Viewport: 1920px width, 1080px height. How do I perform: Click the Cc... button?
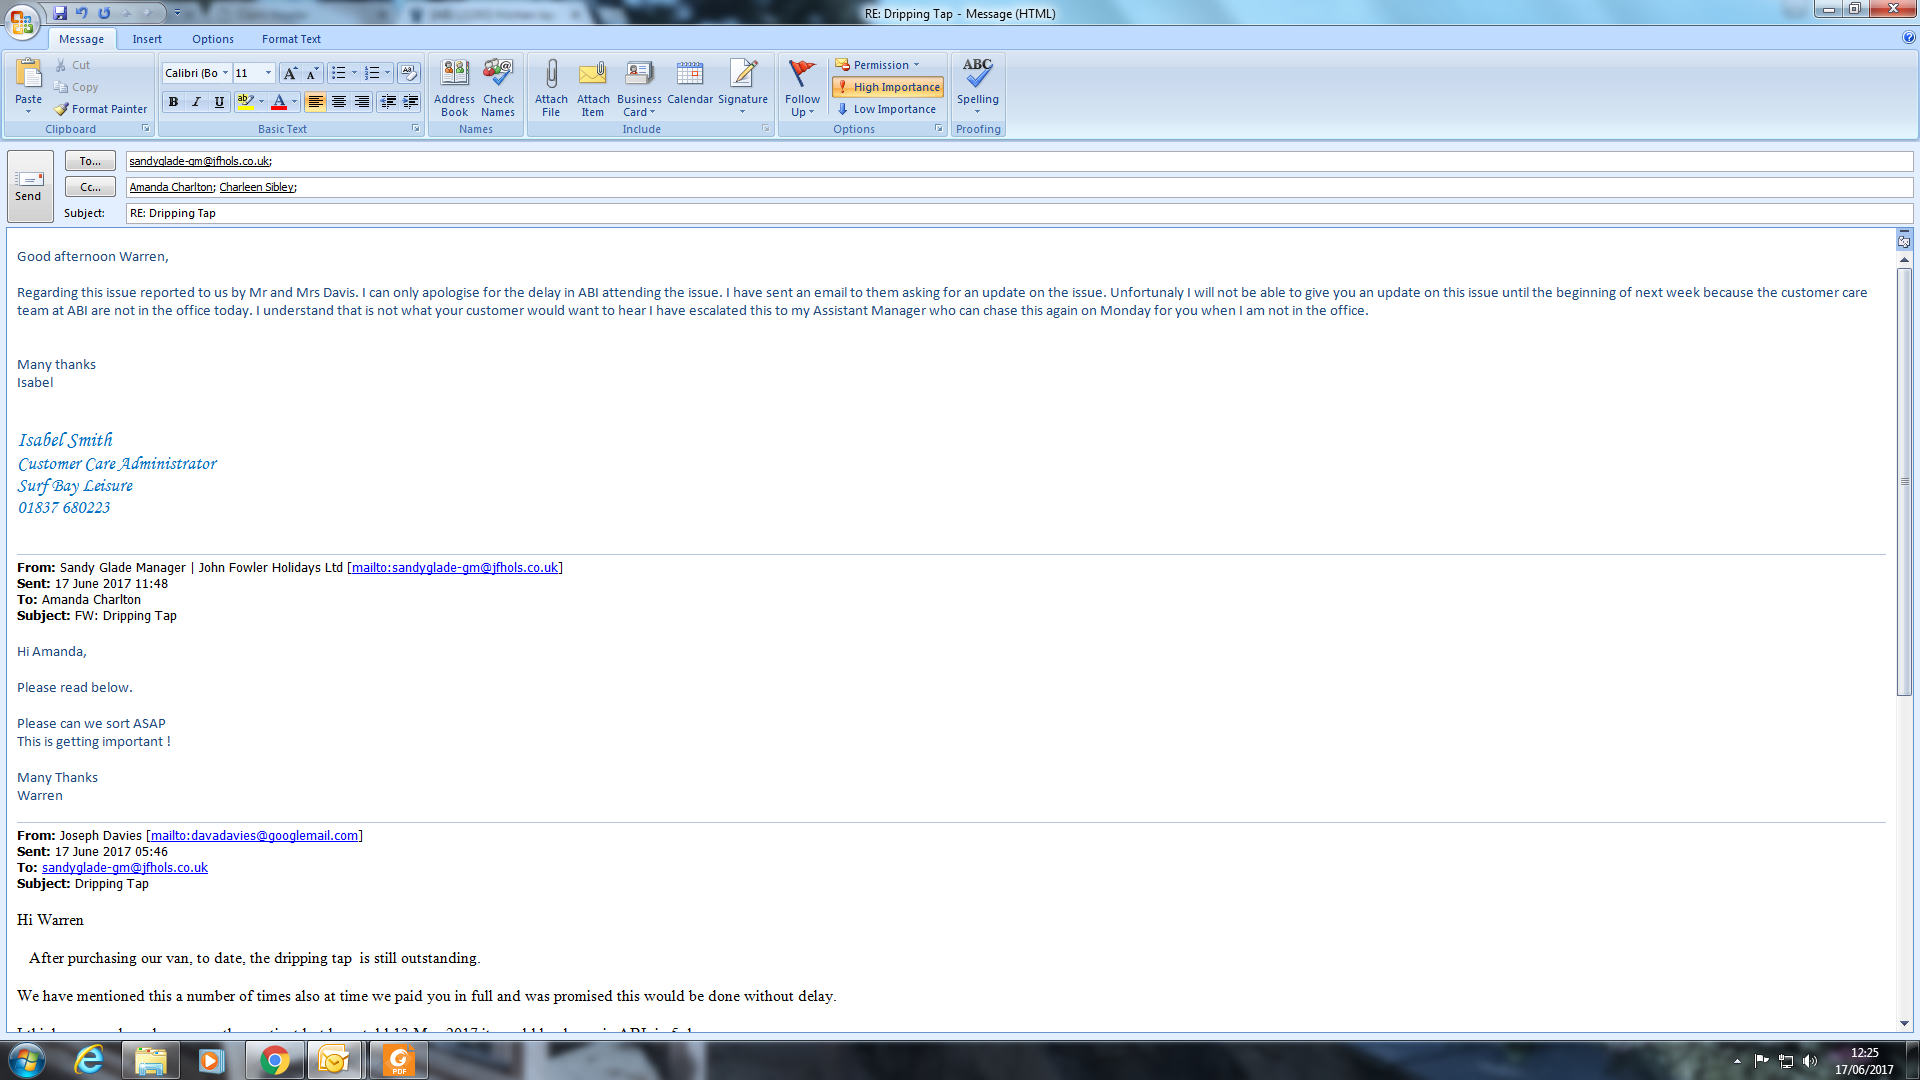click(x=90, y=187)
